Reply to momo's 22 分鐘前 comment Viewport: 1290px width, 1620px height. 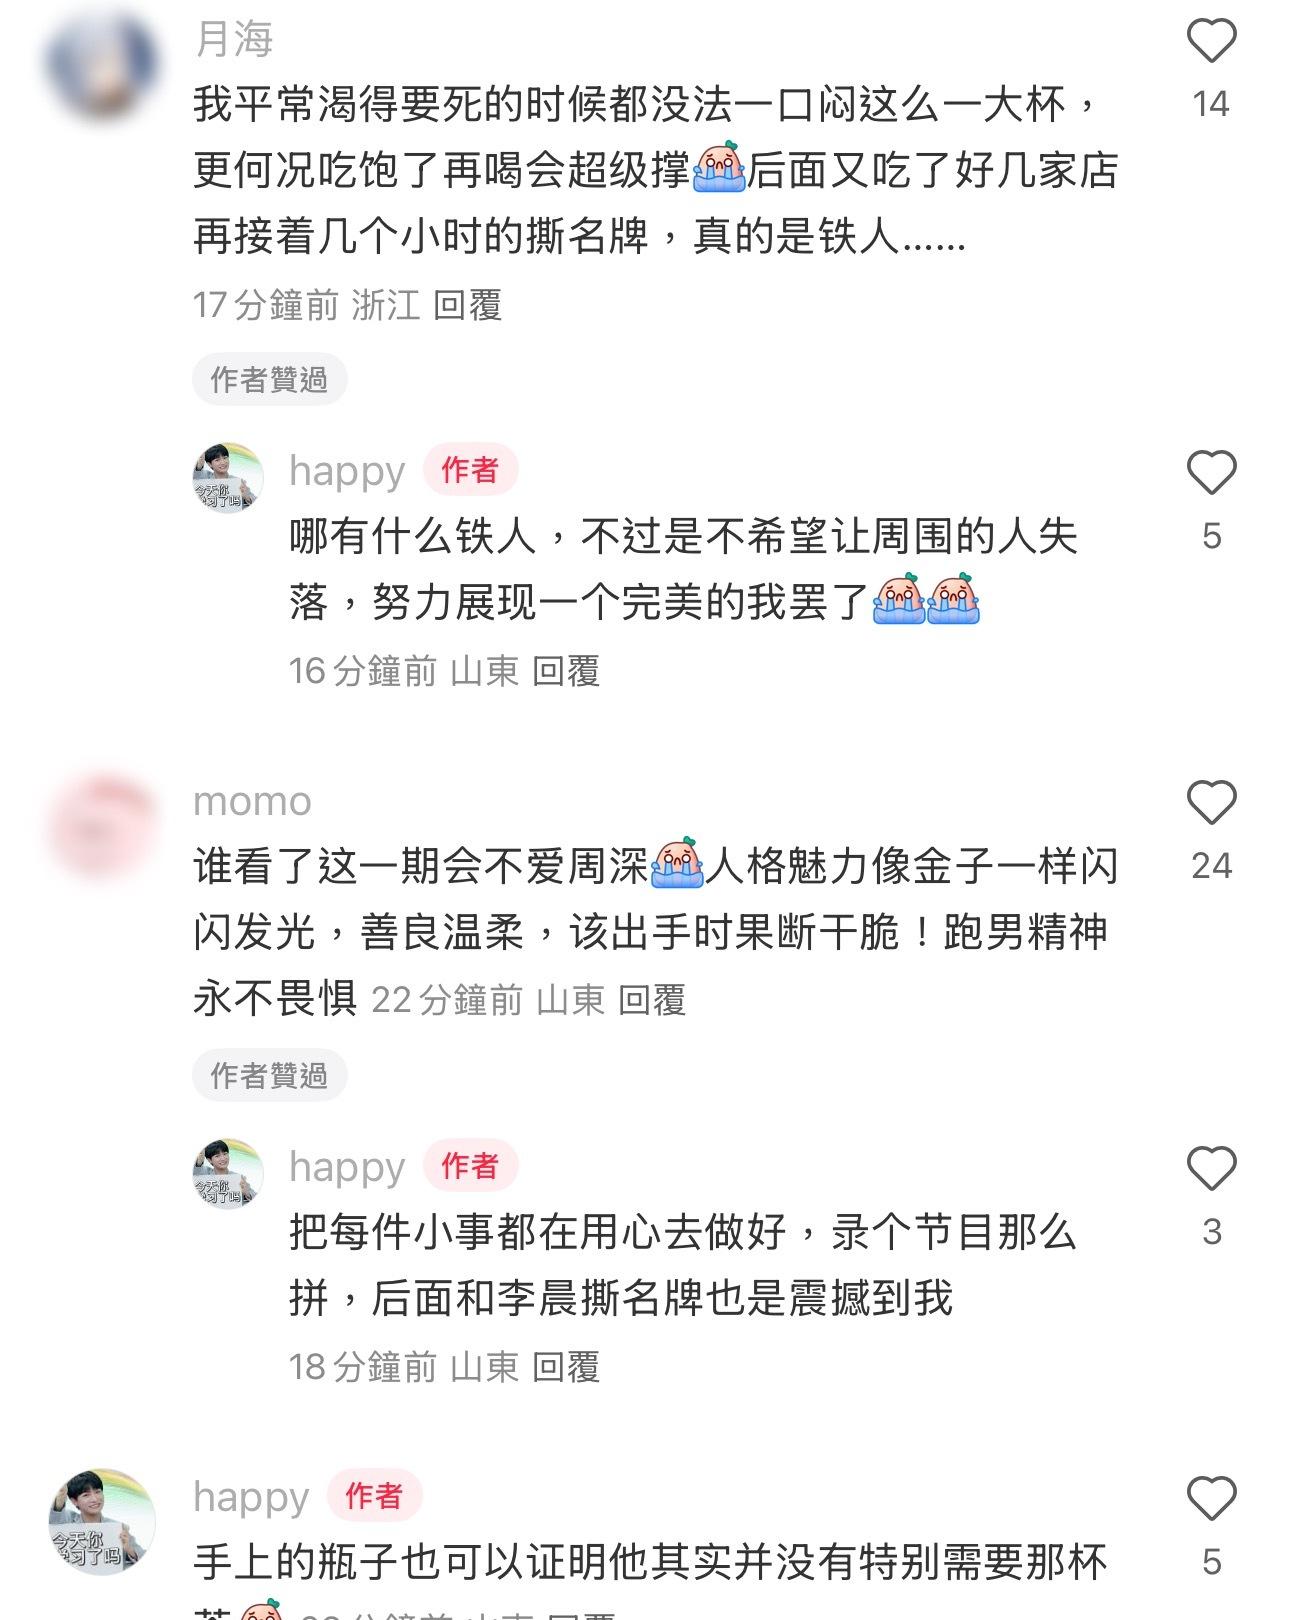coord(651,1000)
